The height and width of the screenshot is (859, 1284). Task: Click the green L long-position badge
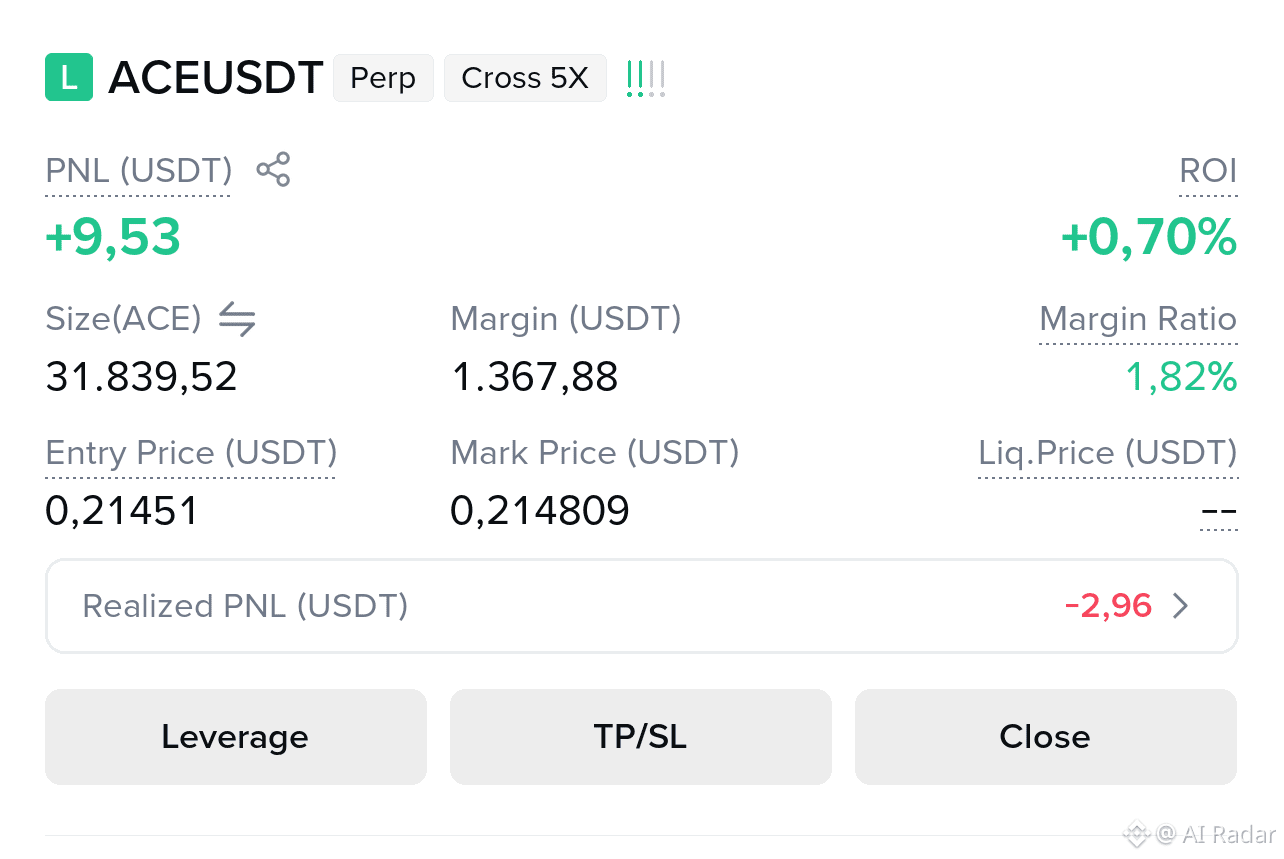click(69, 78)
